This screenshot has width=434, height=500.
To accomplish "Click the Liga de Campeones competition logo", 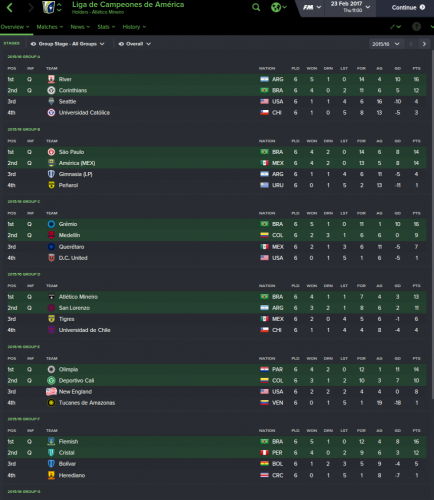I will [49, 7].
